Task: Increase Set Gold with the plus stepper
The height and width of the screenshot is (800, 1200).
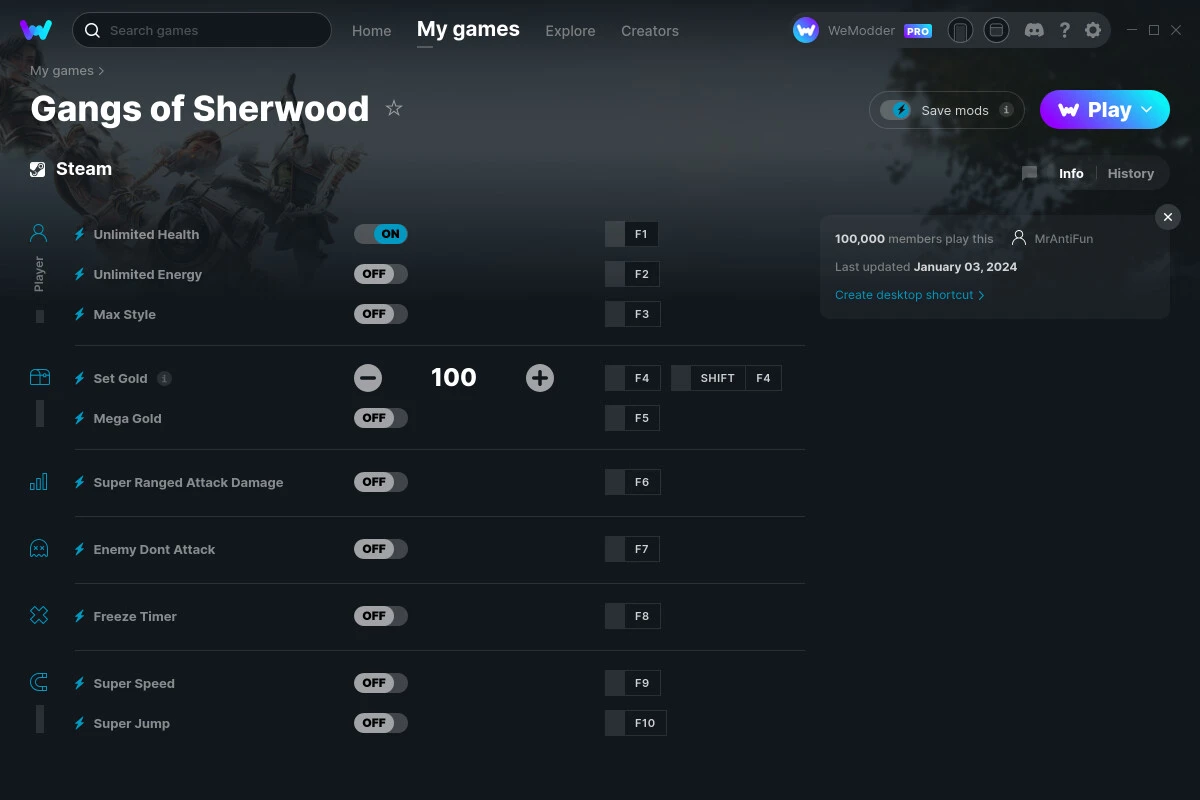Action: [x=539, y=377]
